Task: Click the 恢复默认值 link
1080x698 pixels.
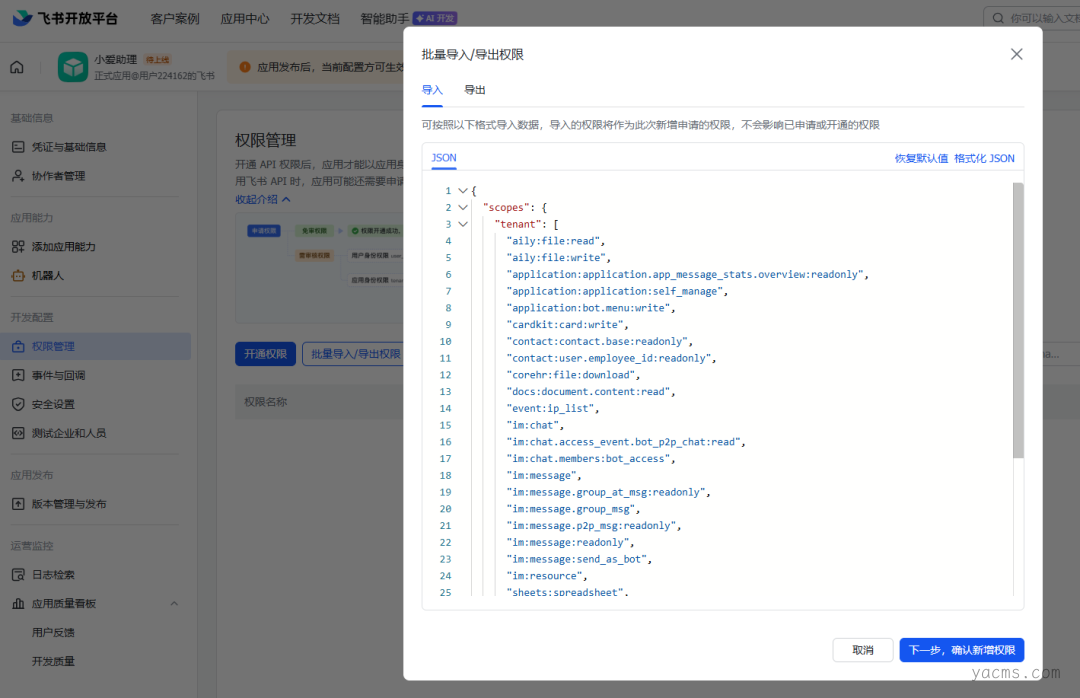Action: (x=921, y=158)
